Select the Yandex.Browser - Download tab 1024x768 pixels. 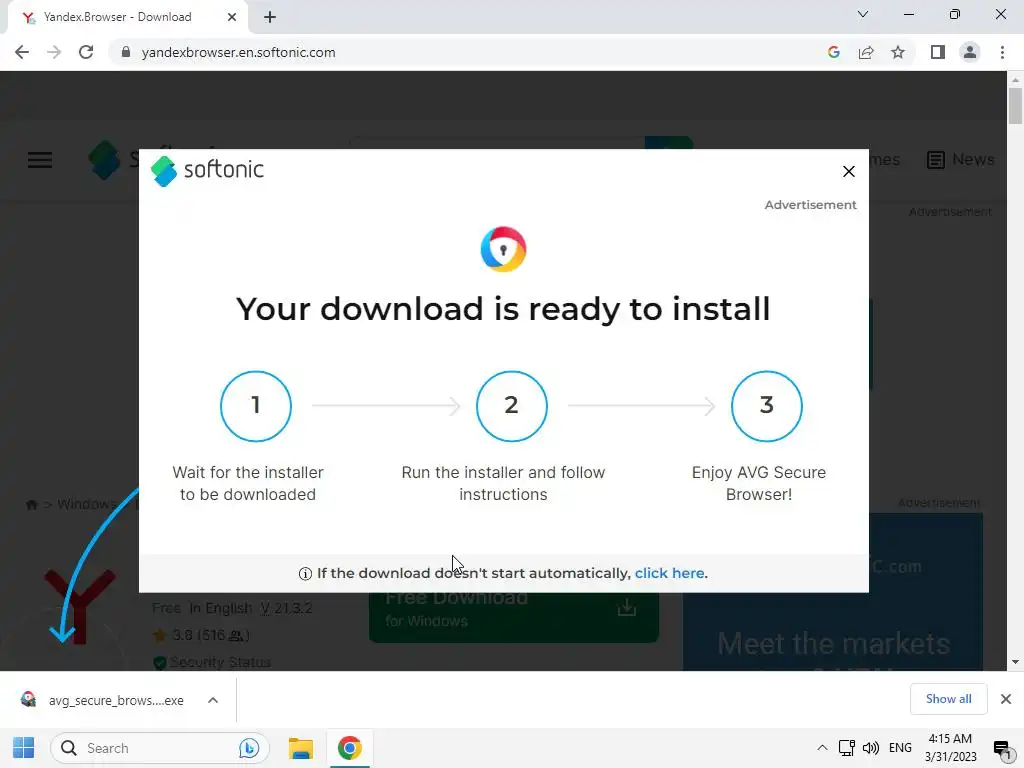pos(127,17)
